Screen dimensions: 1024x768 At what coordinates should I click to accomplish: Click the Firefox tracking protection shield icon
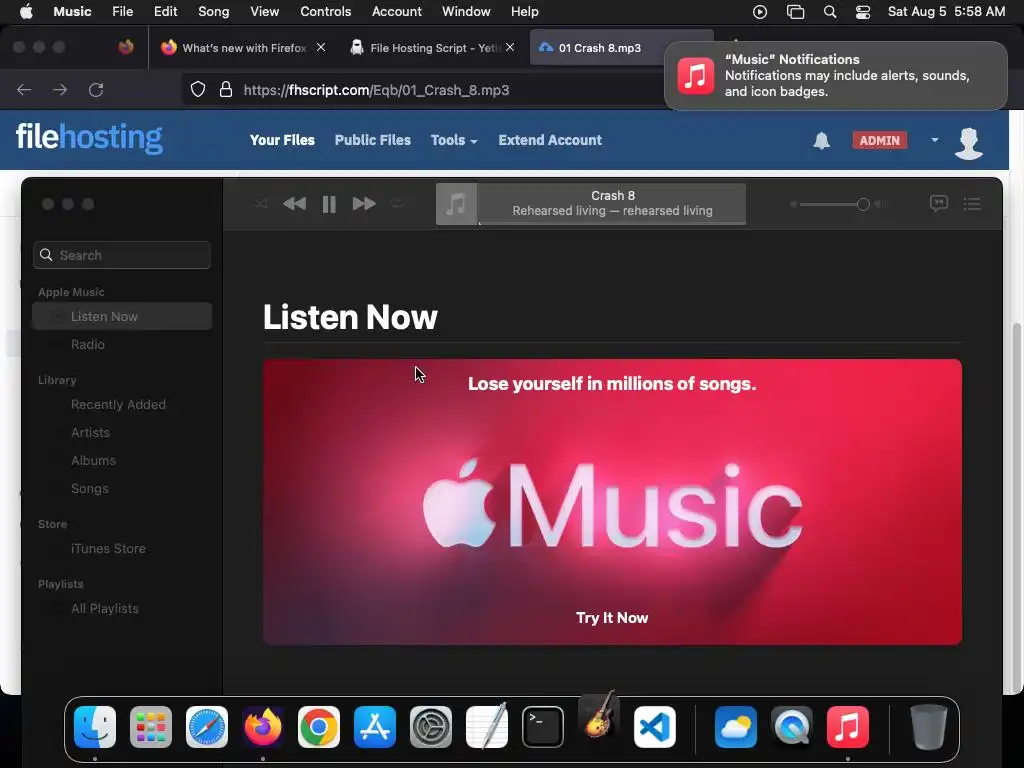pyautogui.click(x=198, y=89)
